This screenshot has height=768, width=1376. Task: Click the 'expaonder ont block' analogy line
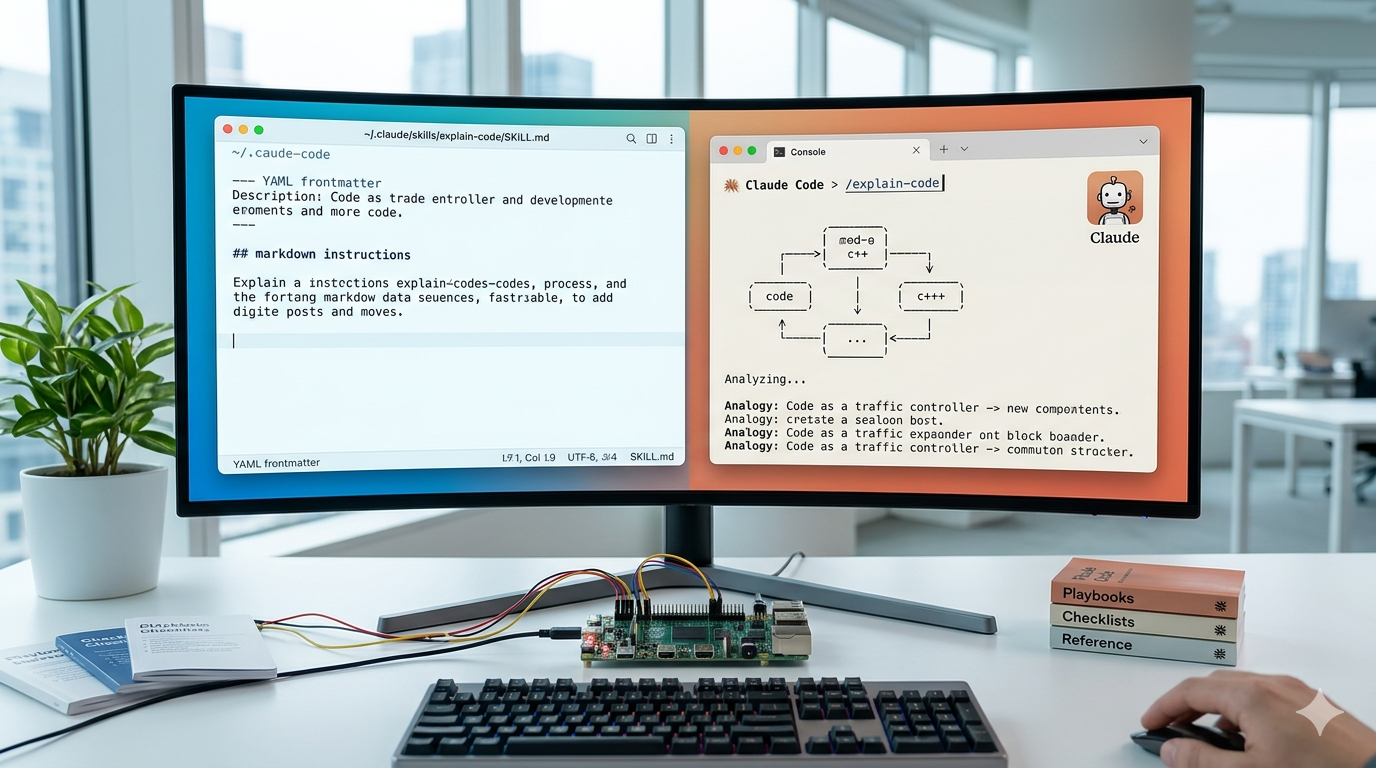(914, 434)
